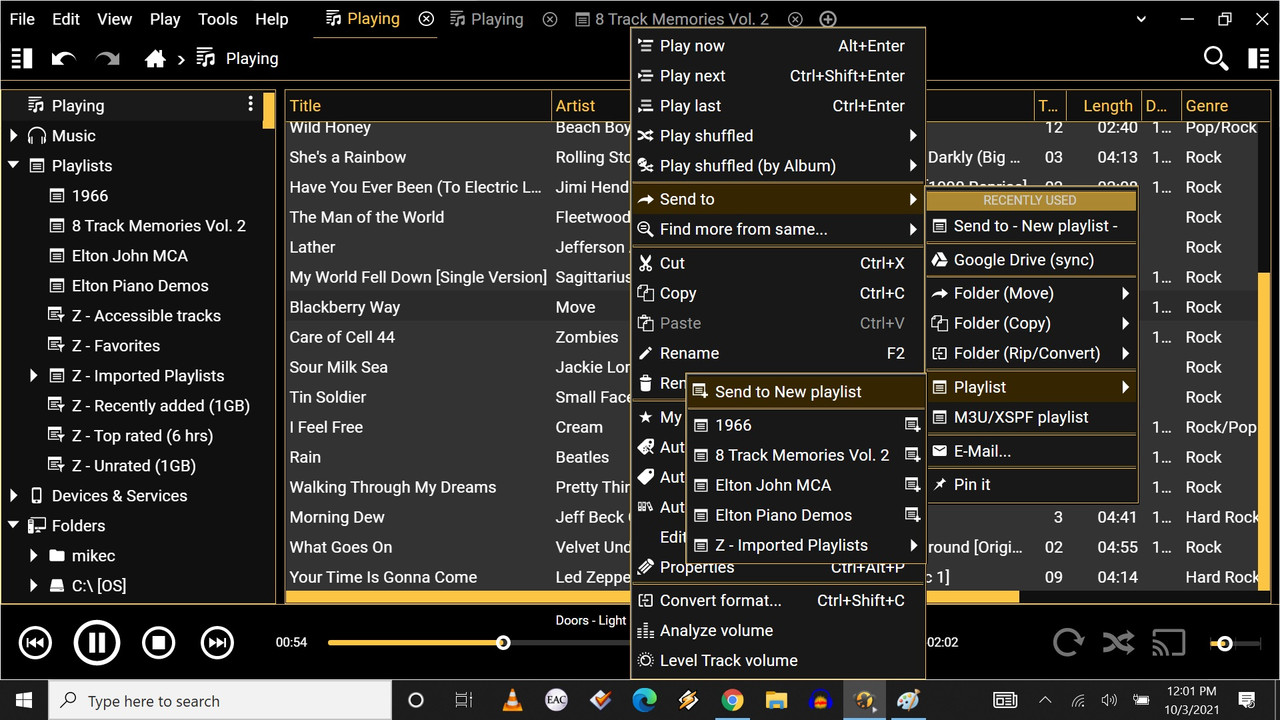
Task: Open Folder (Move) submenu
Action: coord(1032,293)
